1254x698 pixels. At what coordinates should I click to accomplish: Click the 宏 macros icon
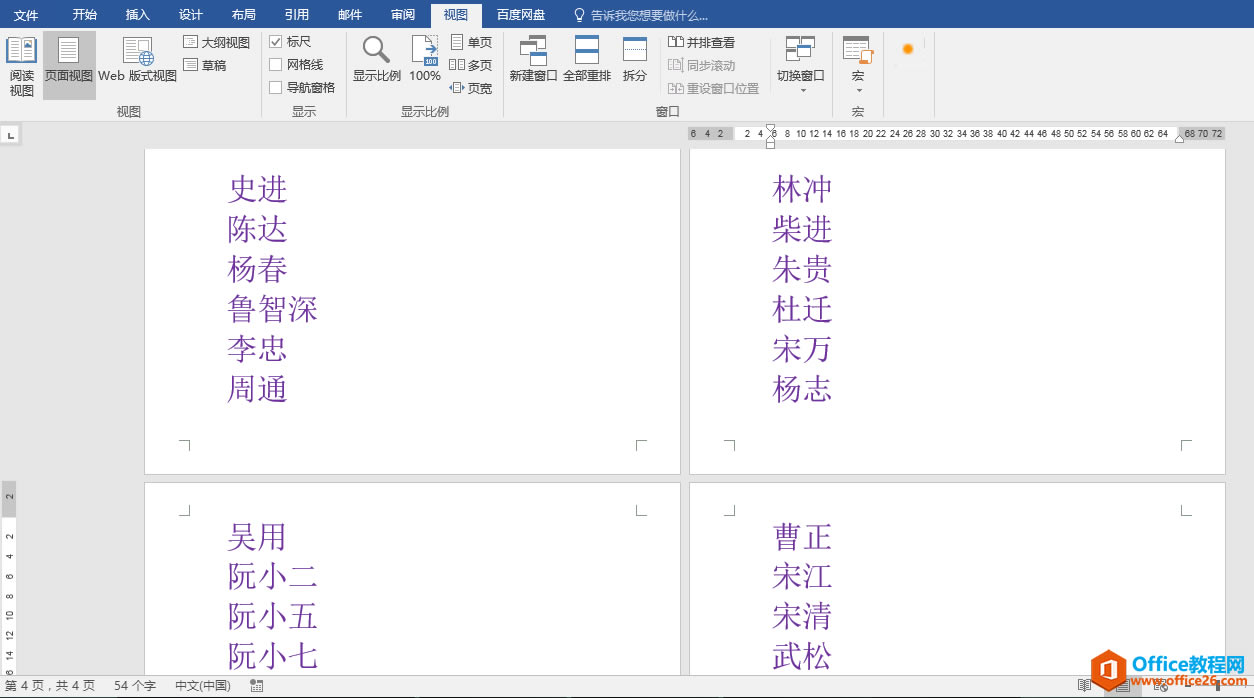(x=858, y=49)
